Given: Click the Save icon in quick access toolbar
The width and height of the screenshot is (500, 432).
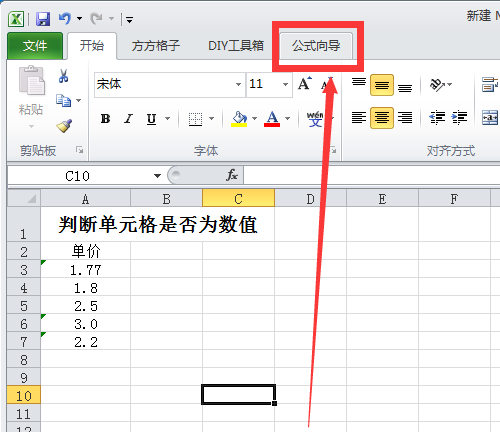Looking at the screenshot, I should [43, 19].
